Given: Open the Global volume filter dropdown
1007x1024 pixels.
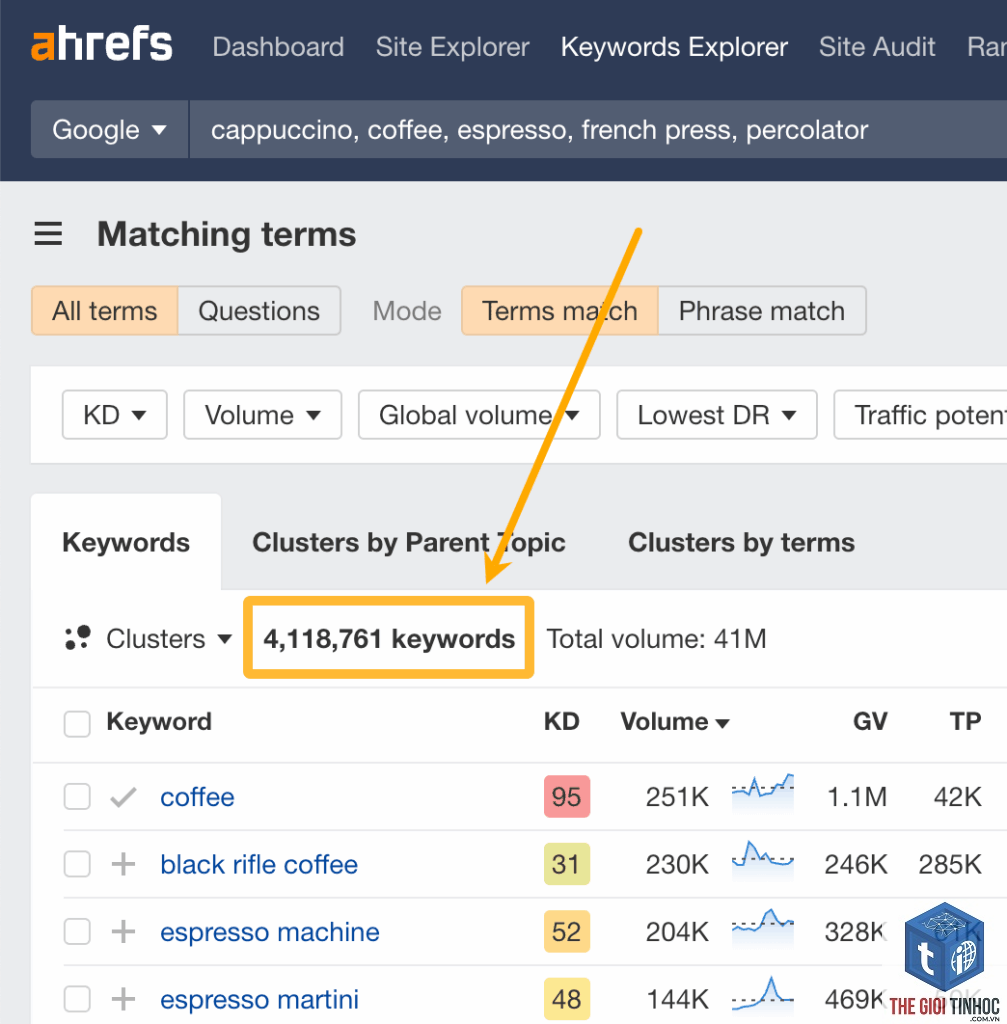Looking at the screenshot, I should [x=479, y=415].
